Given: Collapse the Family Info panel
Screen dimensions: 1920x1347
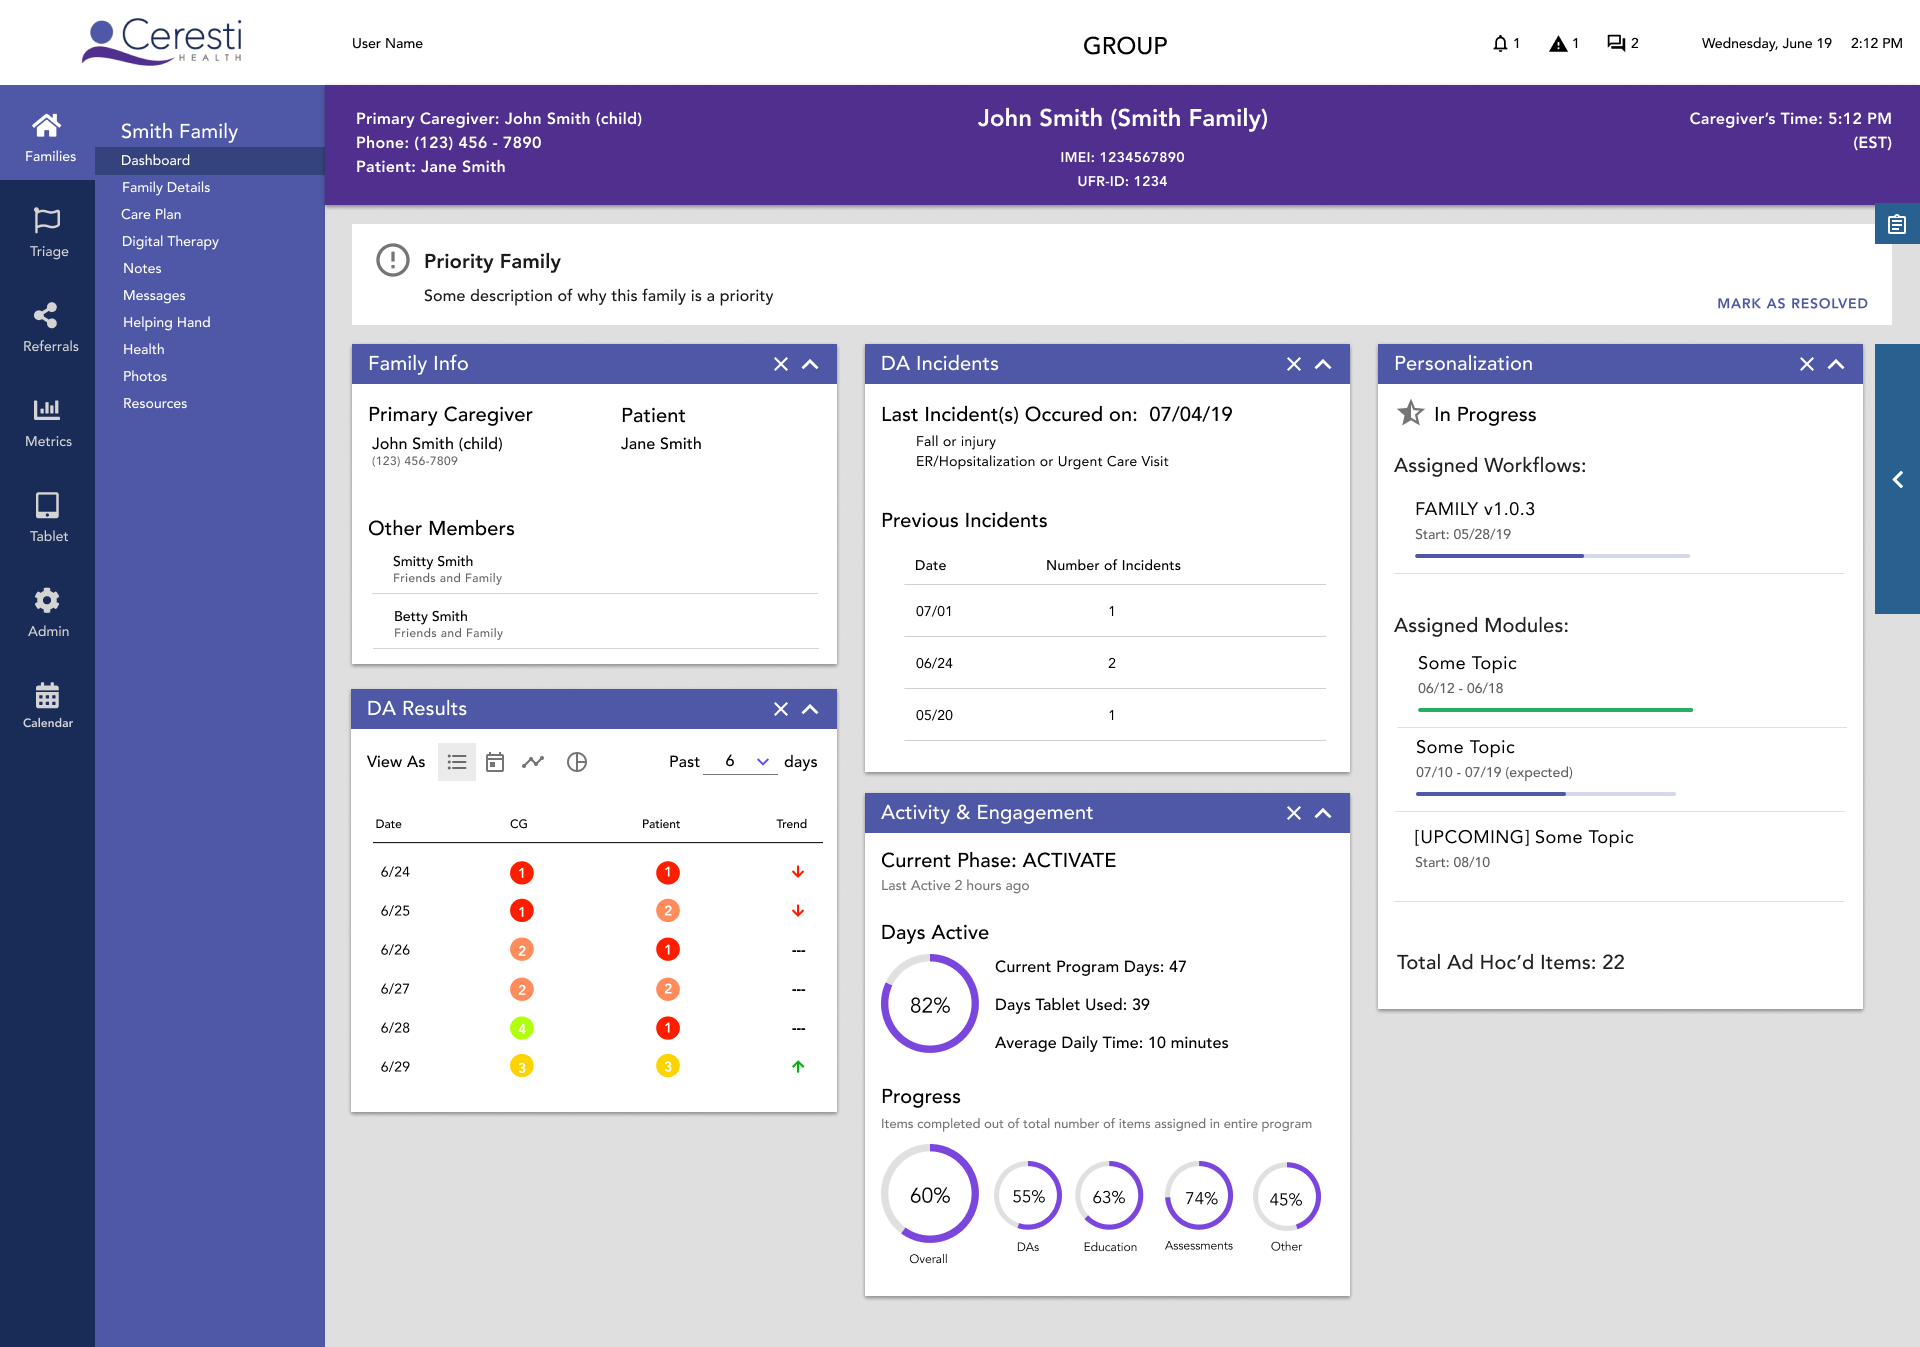Looking at the screenshot, I should click(x=810, y=364).
